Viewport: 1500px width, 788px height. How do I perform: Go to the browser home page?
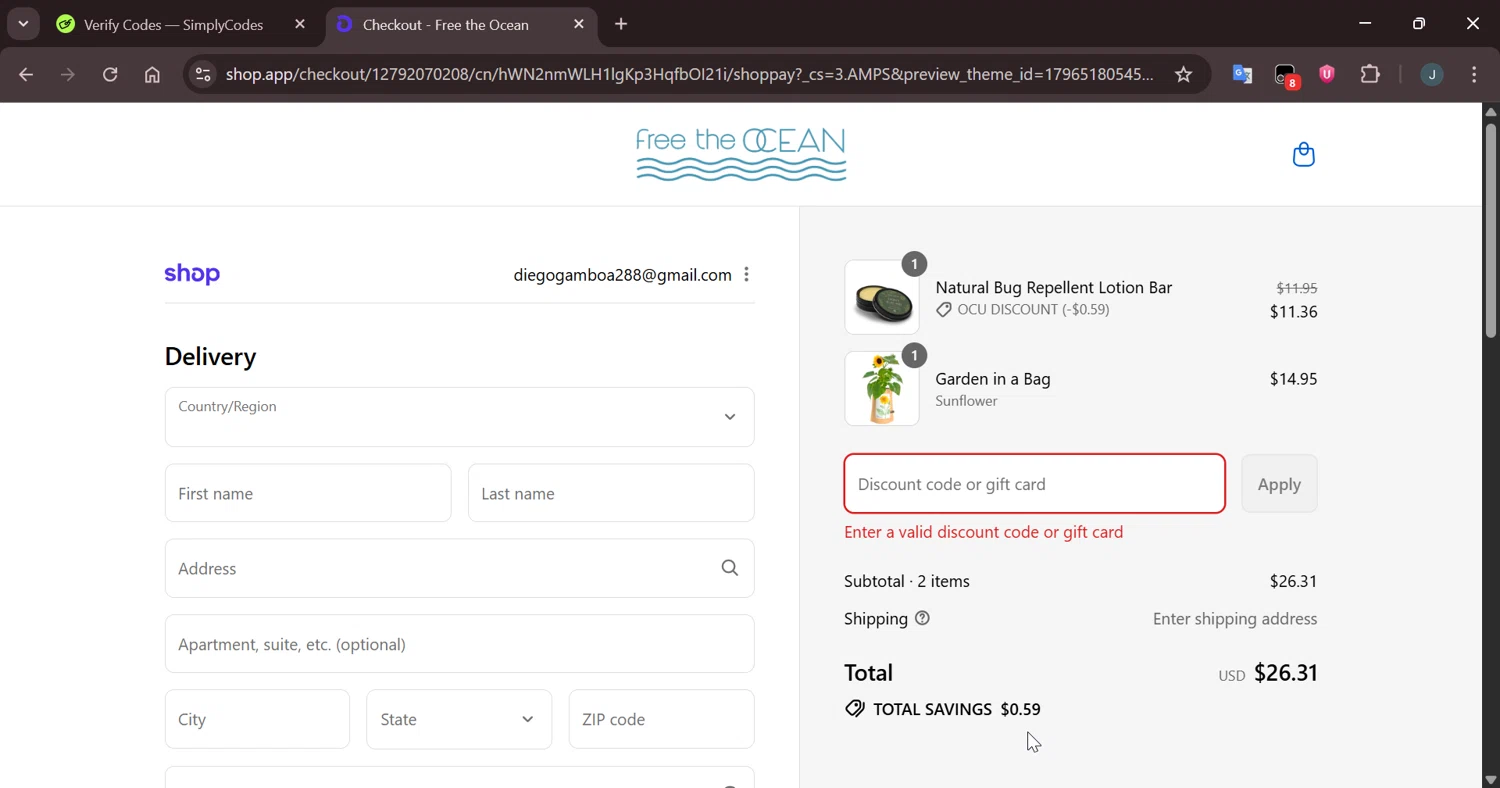[152, 75]
